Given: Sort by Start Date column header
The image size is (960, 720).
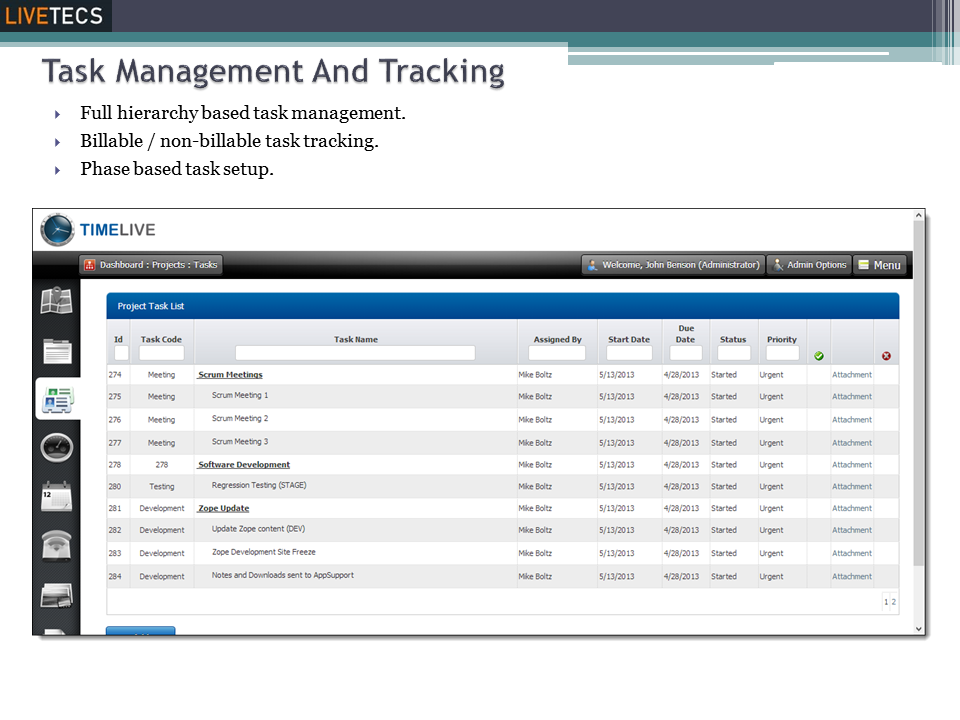Looking at the screenshot, I should click(629, 339).
